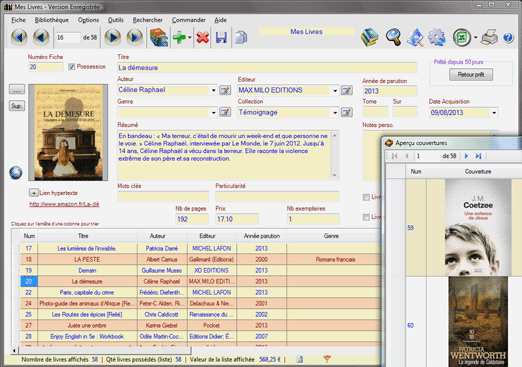
Task: Expand the Collection dropdown
Action: 335,113
